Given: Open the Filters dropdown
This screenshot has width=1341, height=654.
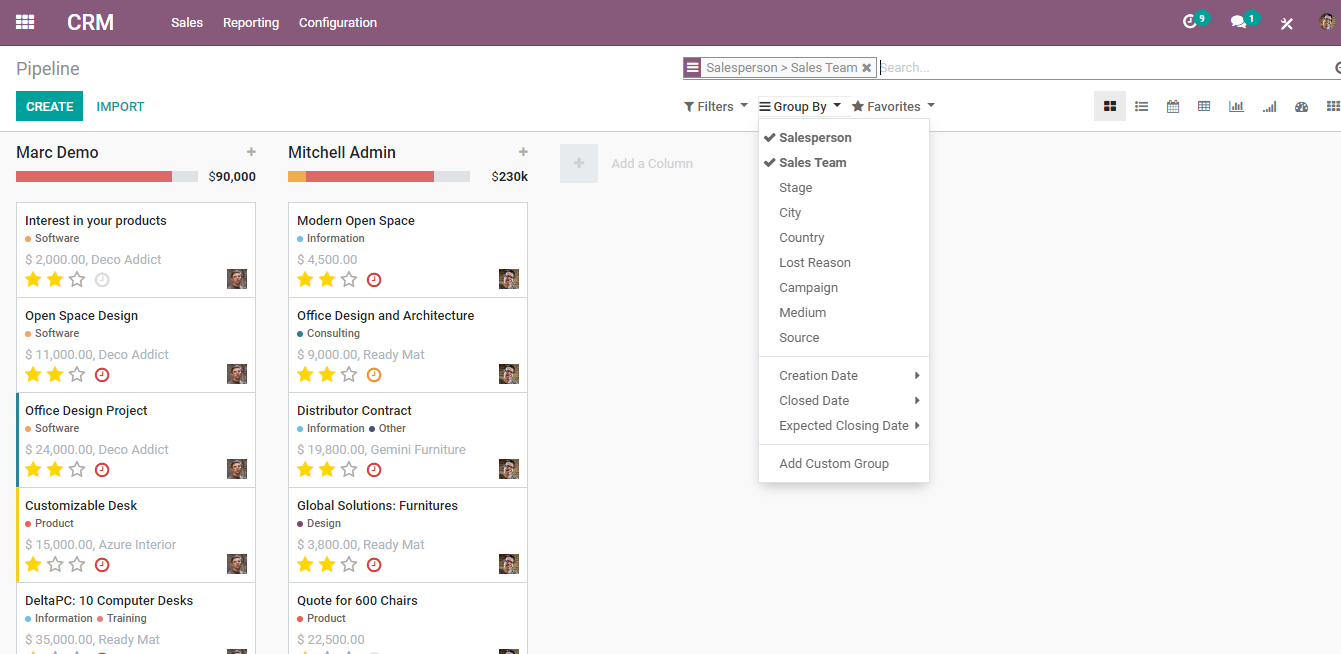Looking at the screenshot, I should coord(716,106).
